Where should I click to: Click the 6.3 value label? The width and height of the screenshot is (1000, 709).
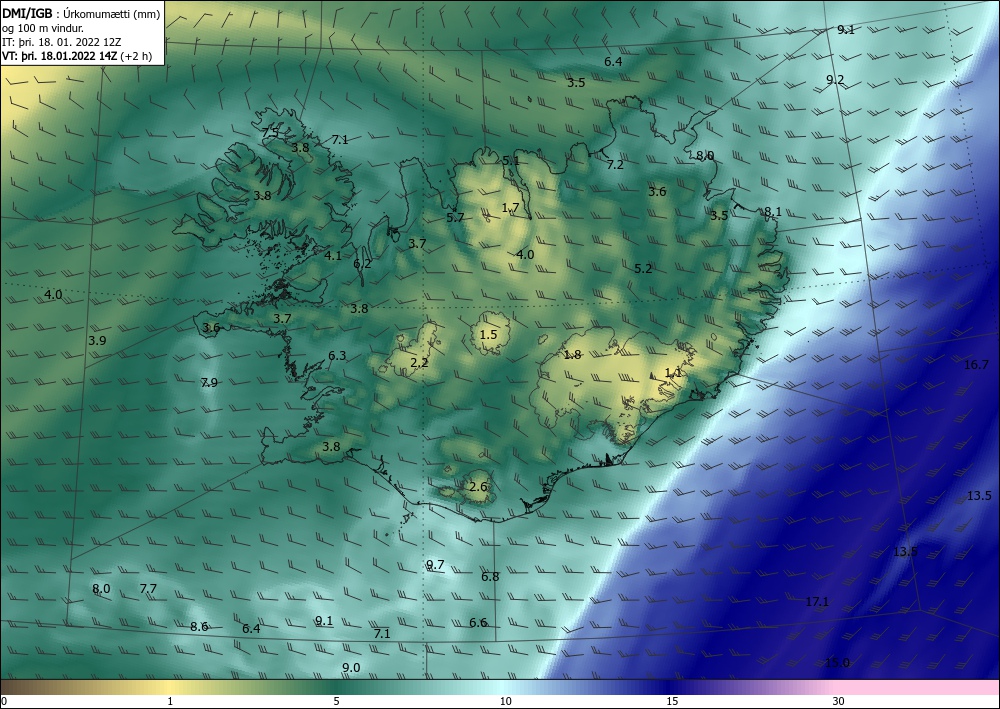337,356
